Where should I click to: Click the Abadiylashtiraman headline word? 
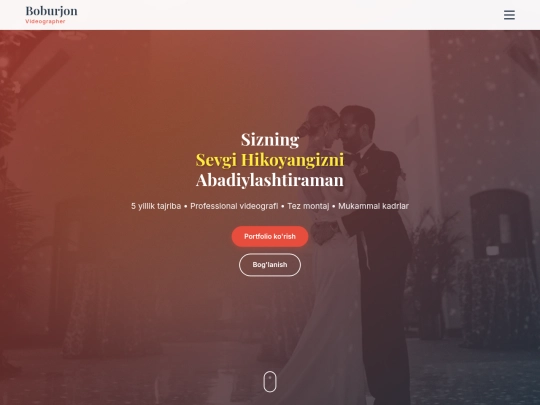click(270, 180)
